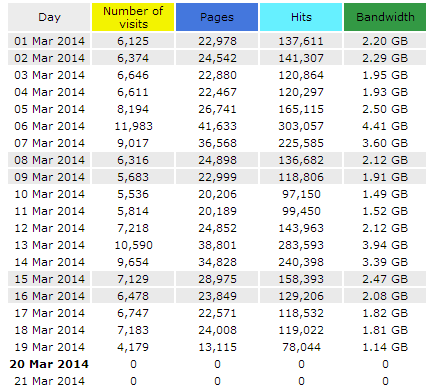Viewport: 428px width, 387px height.
Task: Click the 303,057 hits cell
Action: 301,126
